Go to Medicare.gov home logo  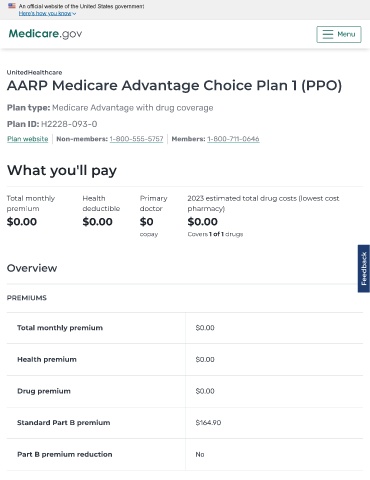click(45, 34)
